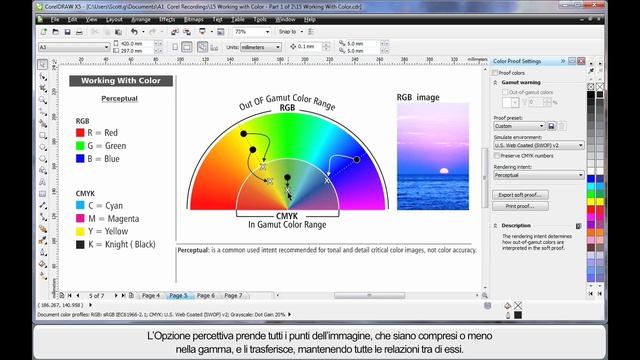This screenshot has height=360, width=640.
Task: Collapse the Gamut warning section
Action: click(x=496, y=82)
